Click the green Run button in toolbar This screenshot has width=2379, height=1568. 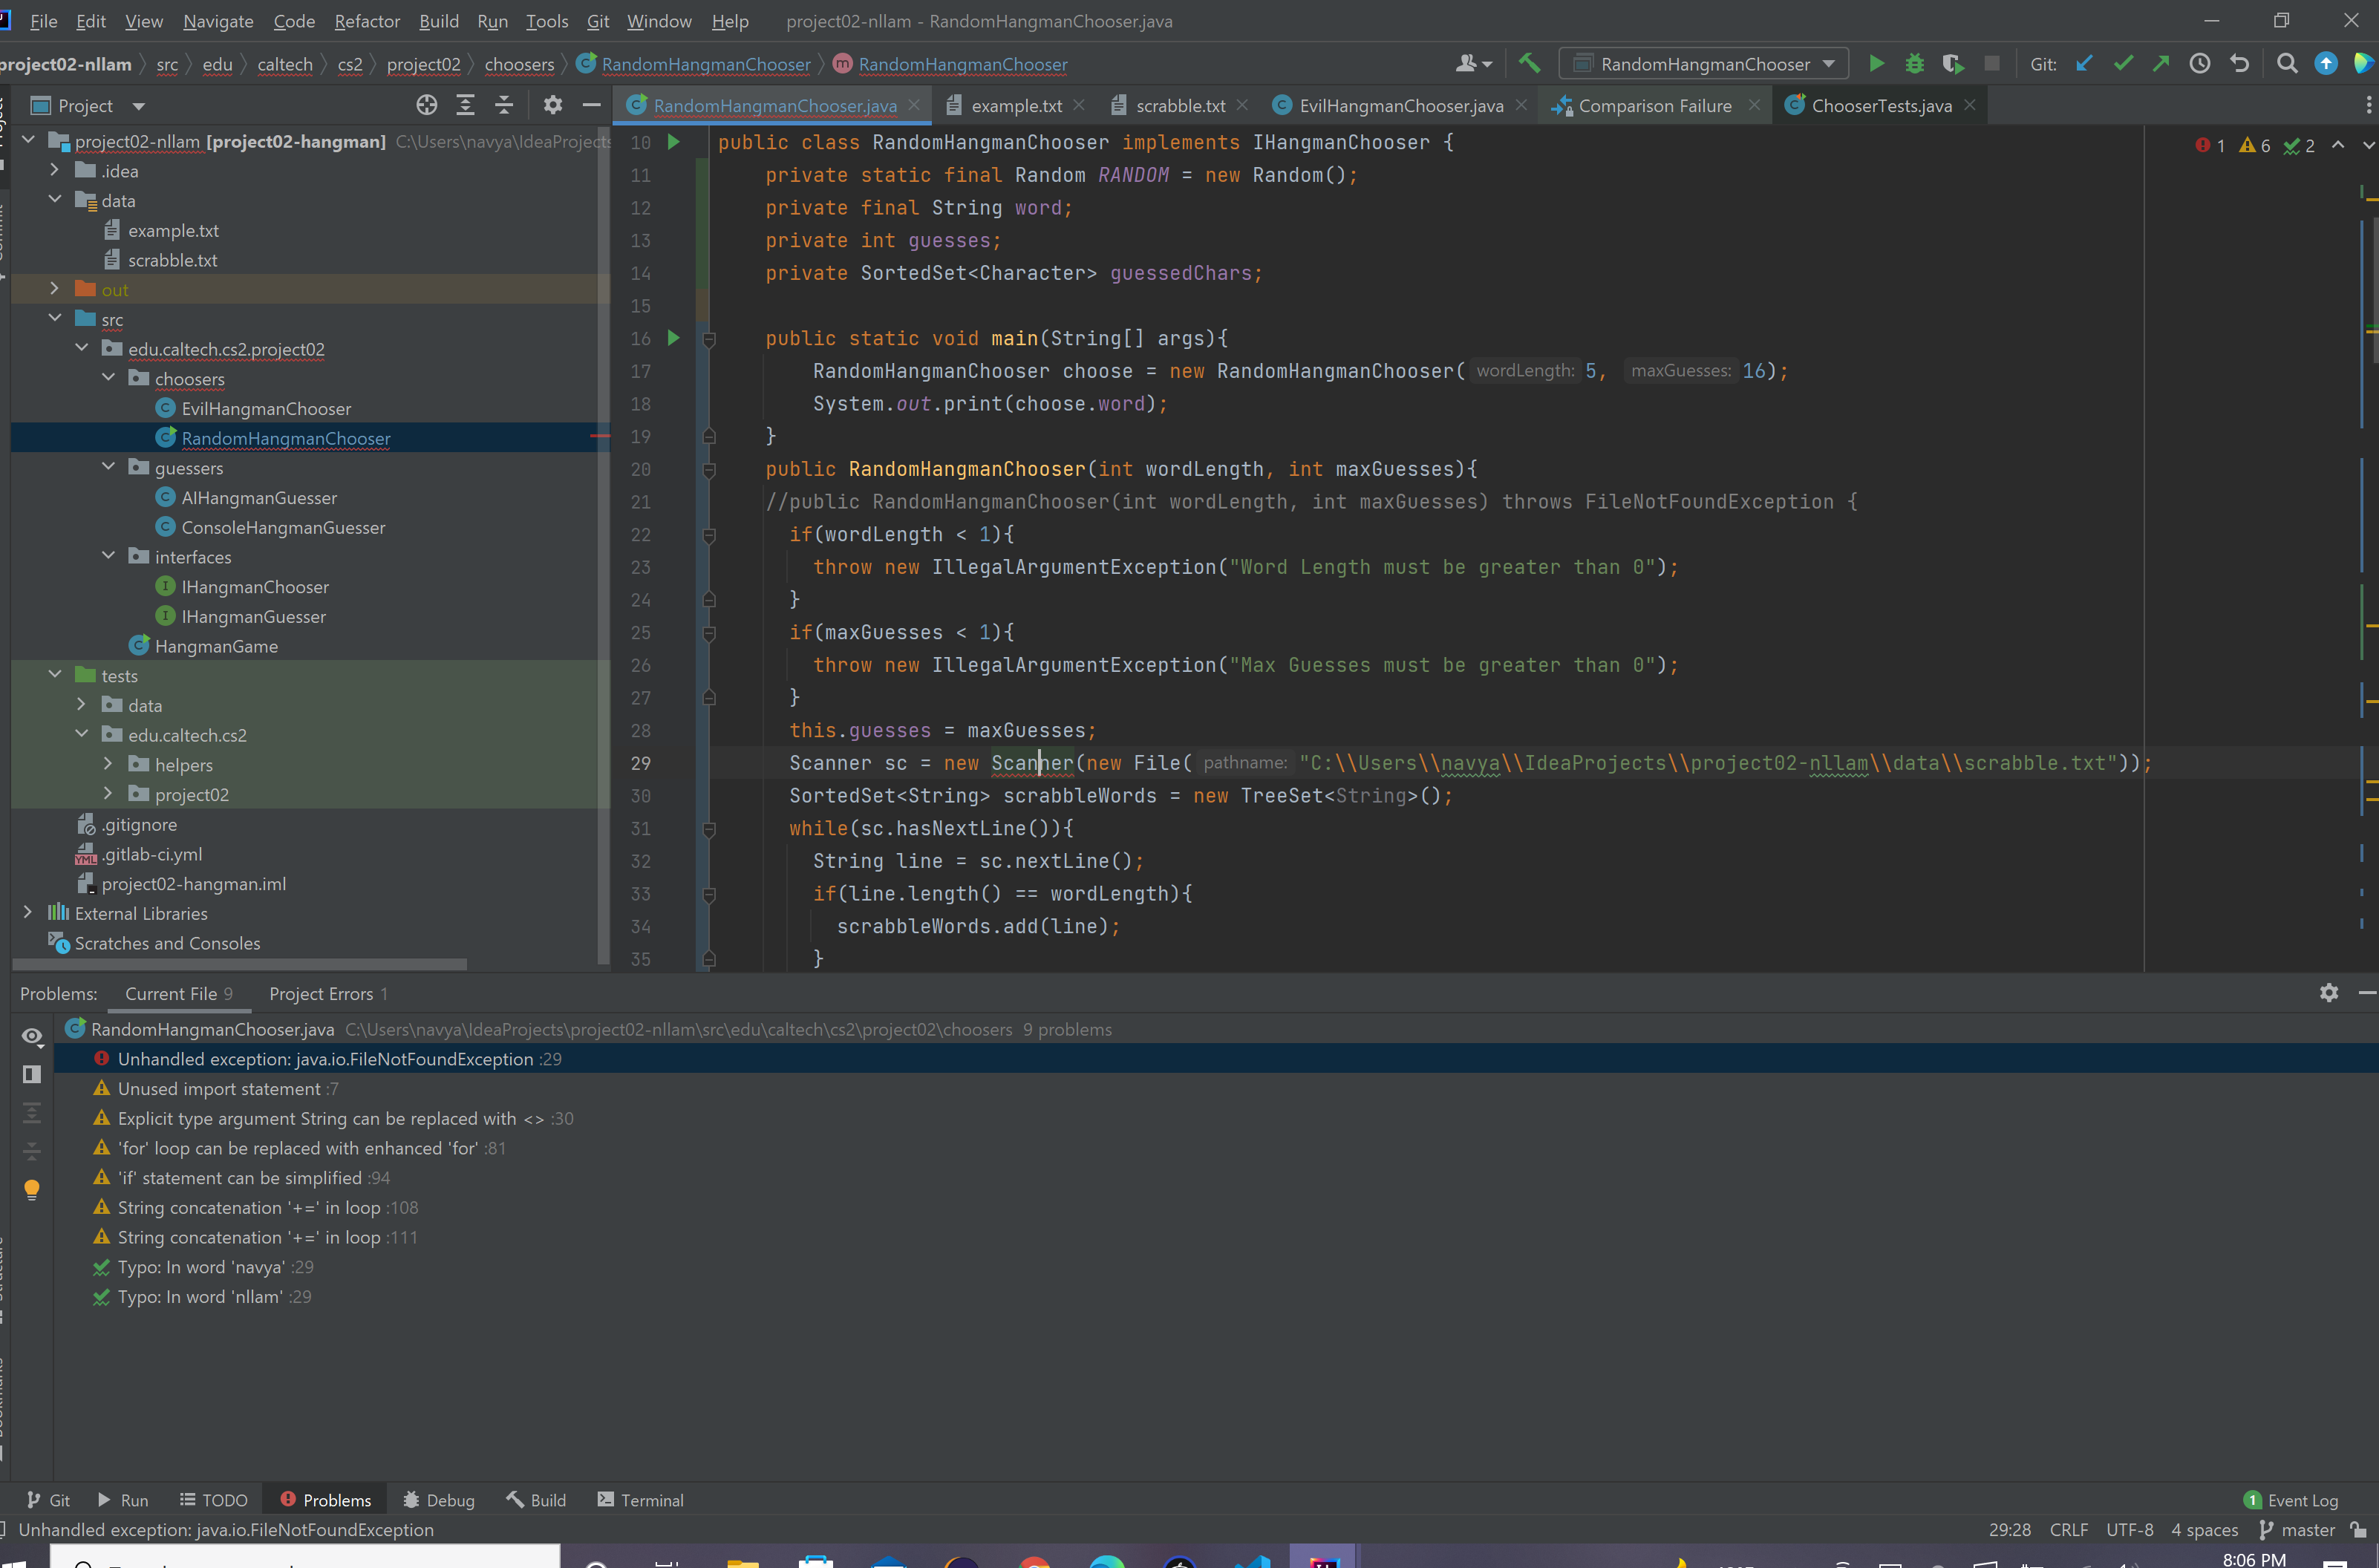1876,64
